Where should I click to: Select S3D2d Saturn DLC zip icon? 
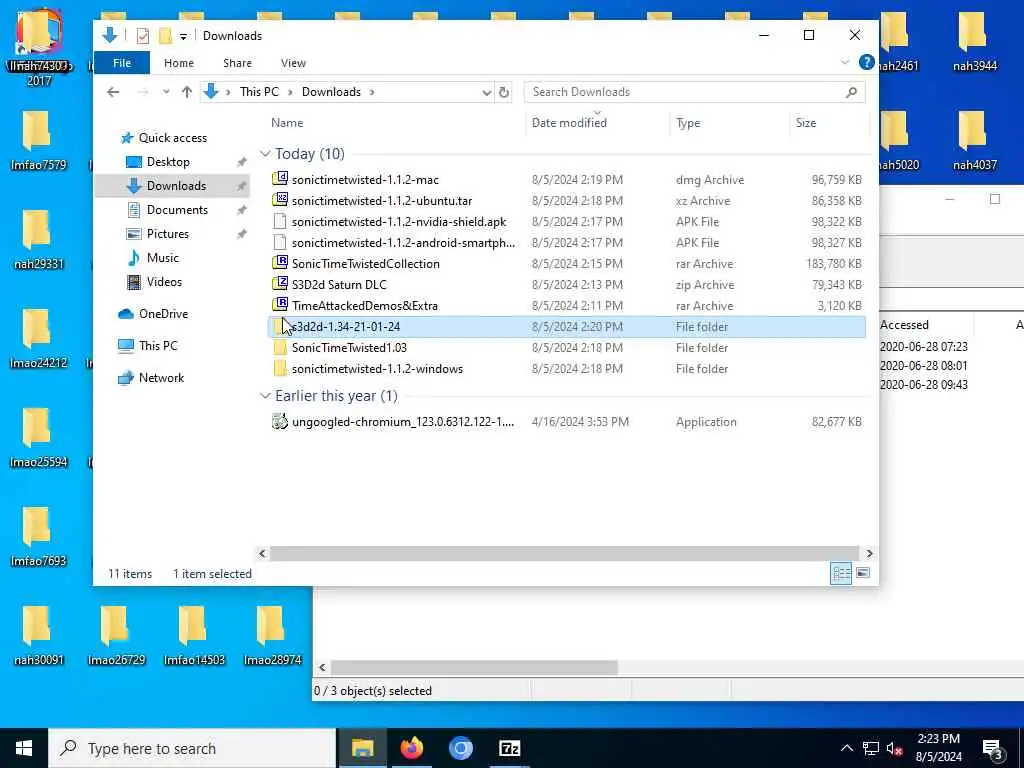[x=280, y=284]
